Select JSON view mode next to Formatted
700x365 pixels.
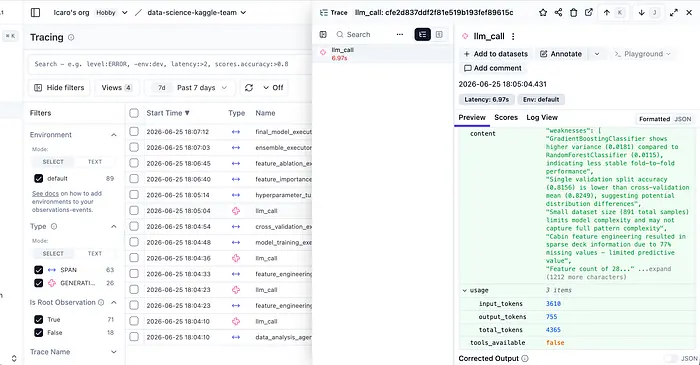(683, 119)
